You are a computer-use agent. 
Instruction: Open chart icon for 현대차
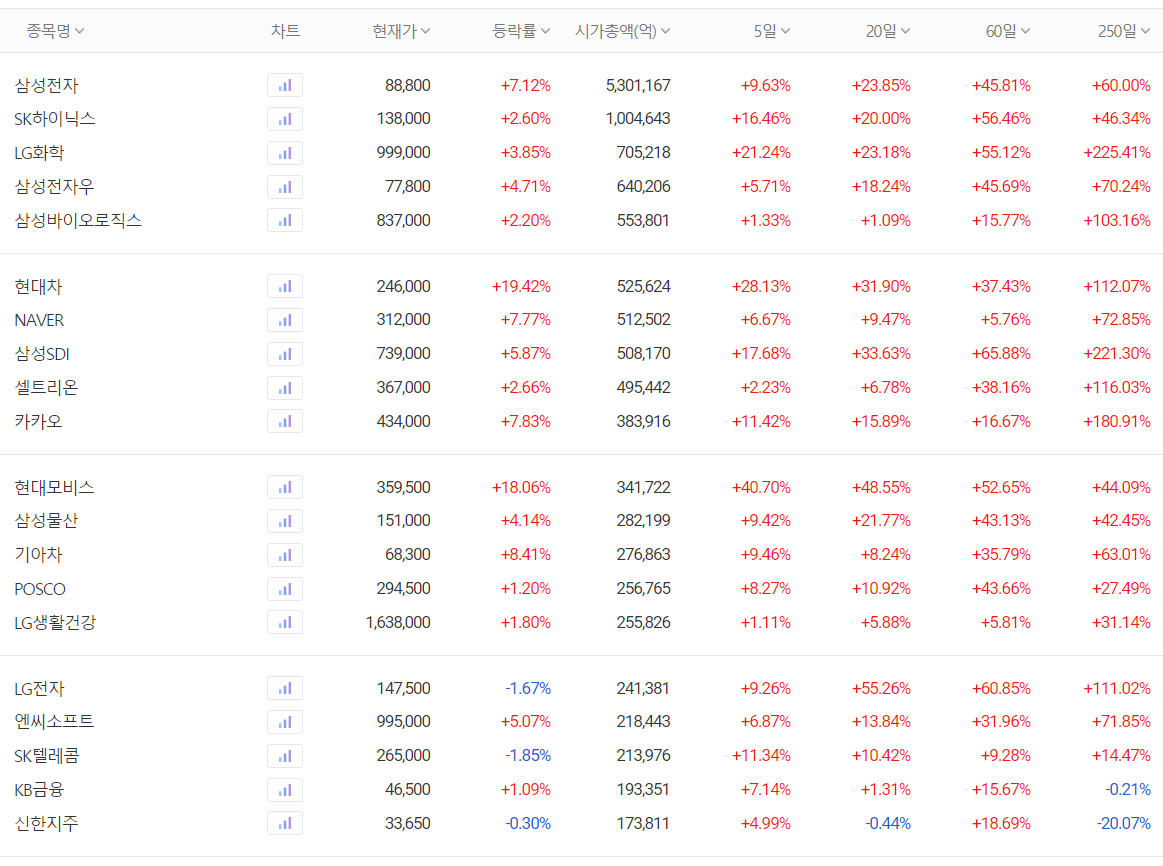click(285, 286)
